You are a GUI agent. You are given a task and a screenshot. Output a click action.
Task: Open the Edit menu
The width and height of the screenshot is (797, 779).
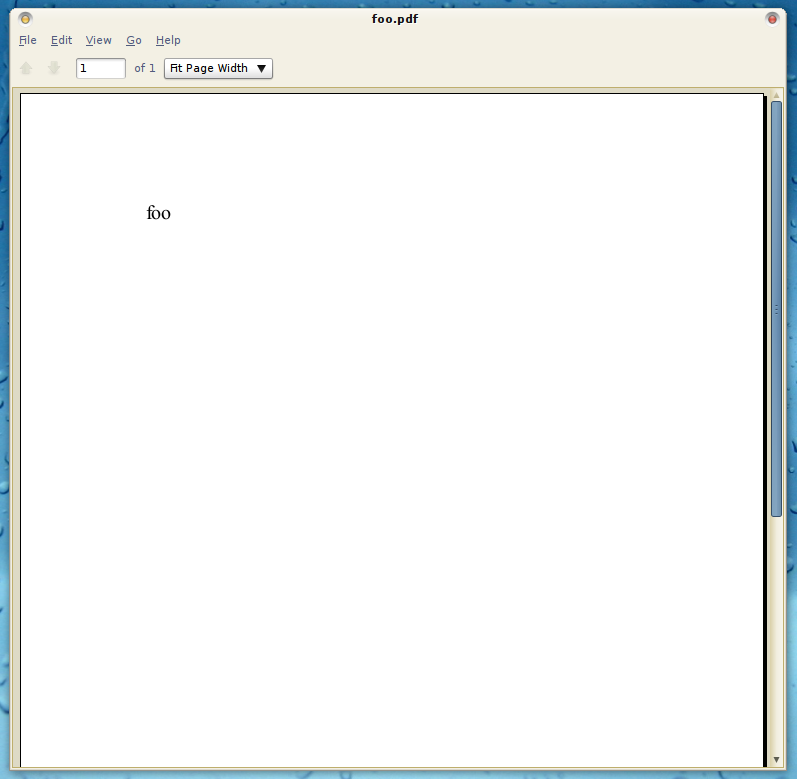coord(62,40)
